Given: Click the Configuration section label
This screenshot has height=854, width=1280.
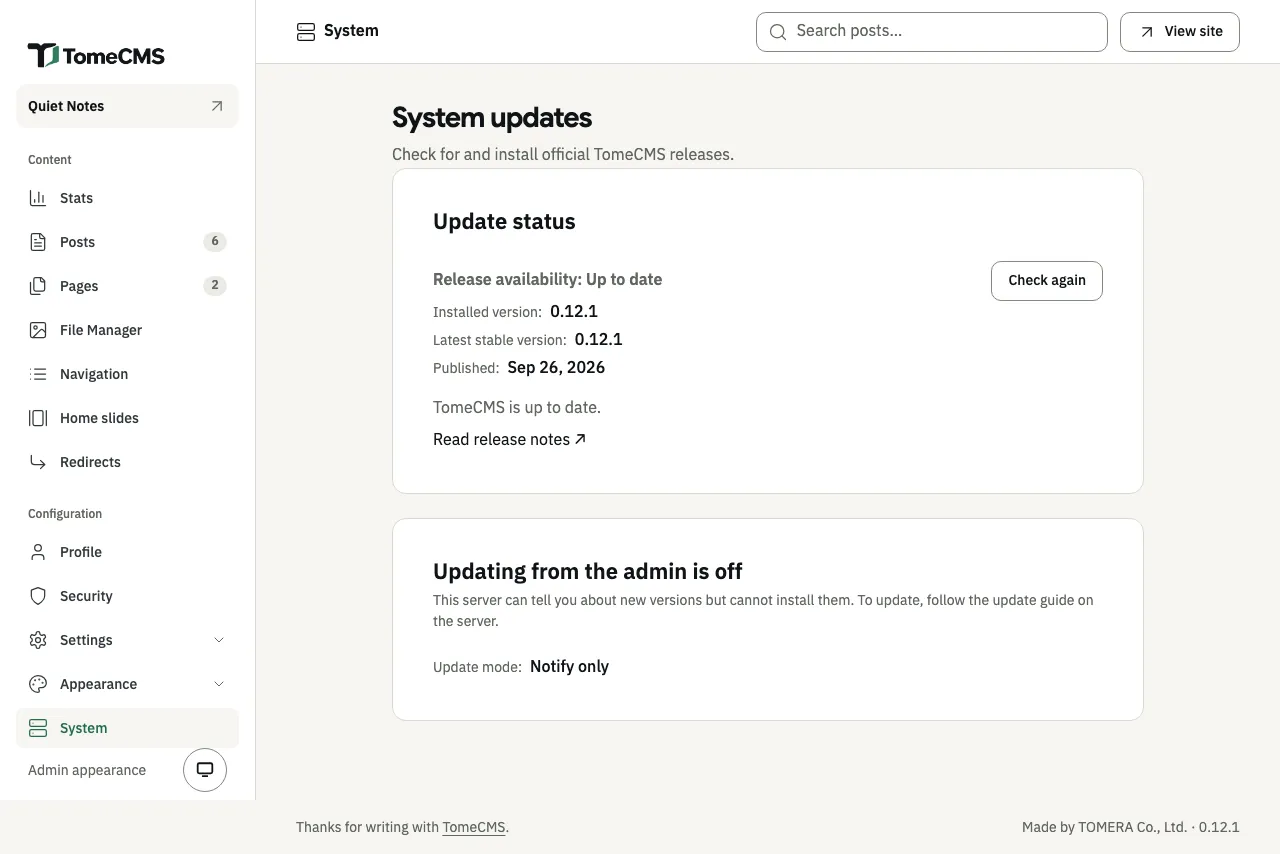Looking at the screenshot, I should [x=65, y=514].
